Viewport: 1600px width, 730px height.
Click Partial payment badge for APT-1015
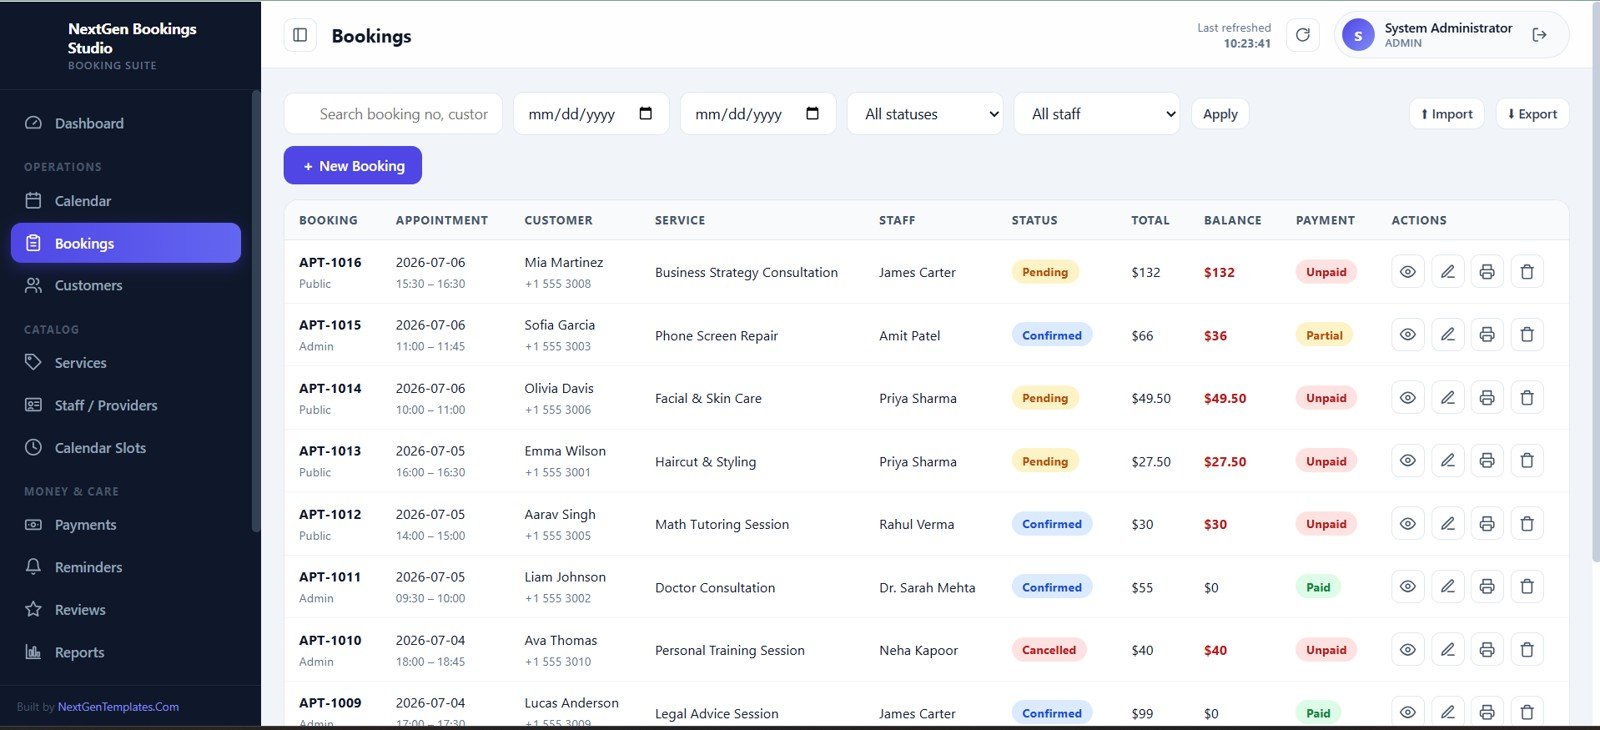(x=1324, y=335)
